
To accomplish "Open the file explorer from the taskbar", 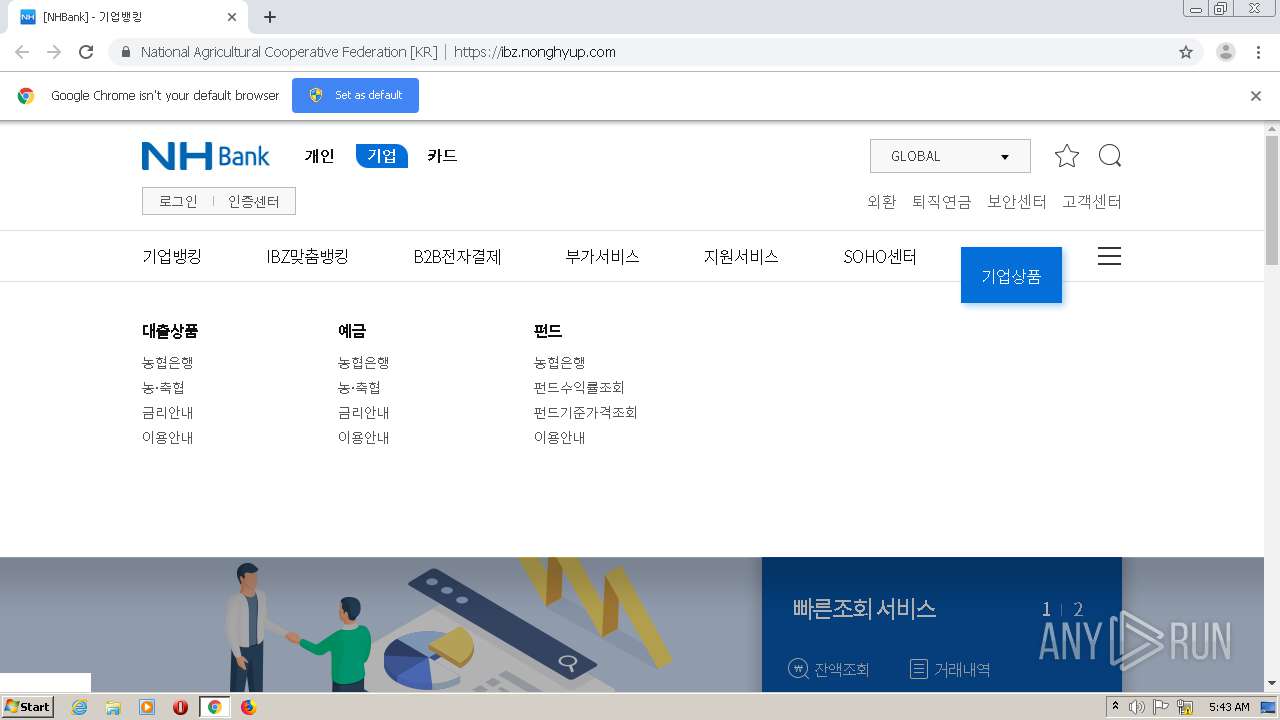I will [x=113, y=707].
